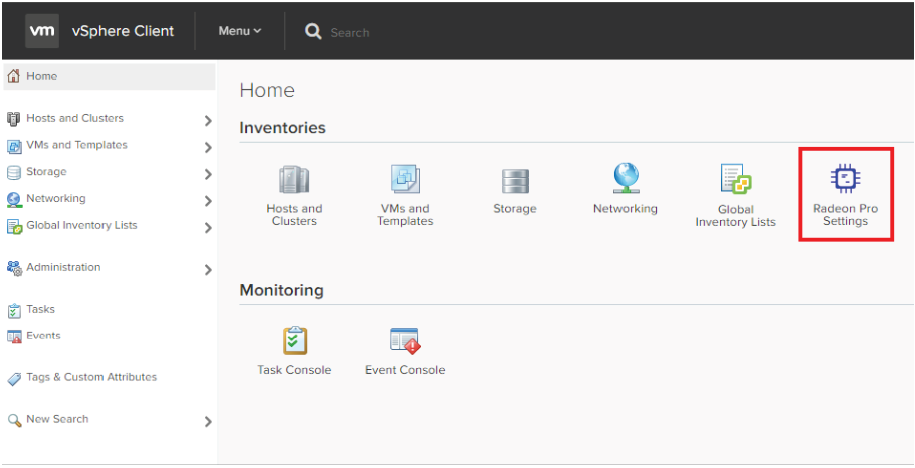Image resolution: width=915 pixels, height=468 pixels.
Task: Click the VMware vm logo
Action: pos(42,31)
